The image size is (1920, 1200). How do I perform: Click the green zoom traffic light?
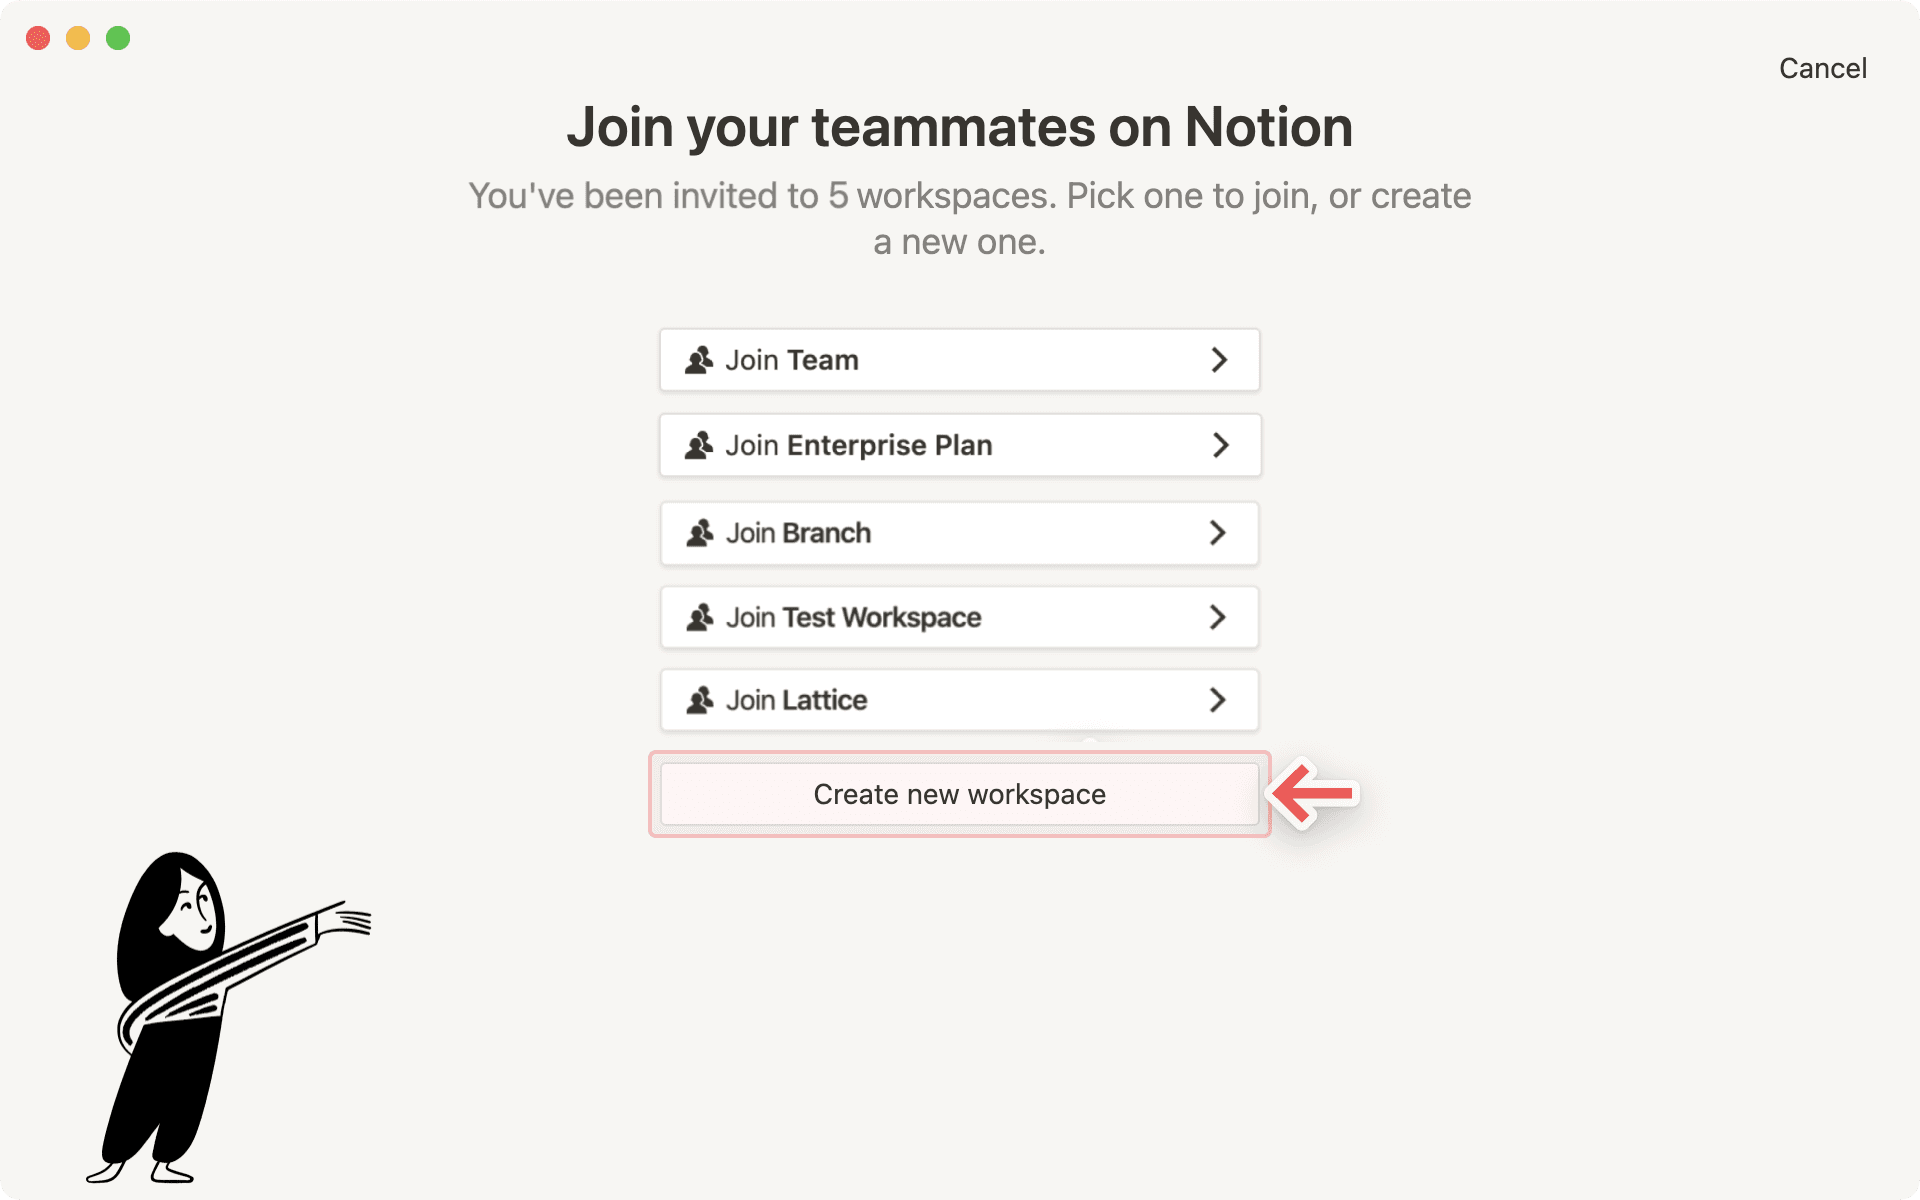coord(117,38)
